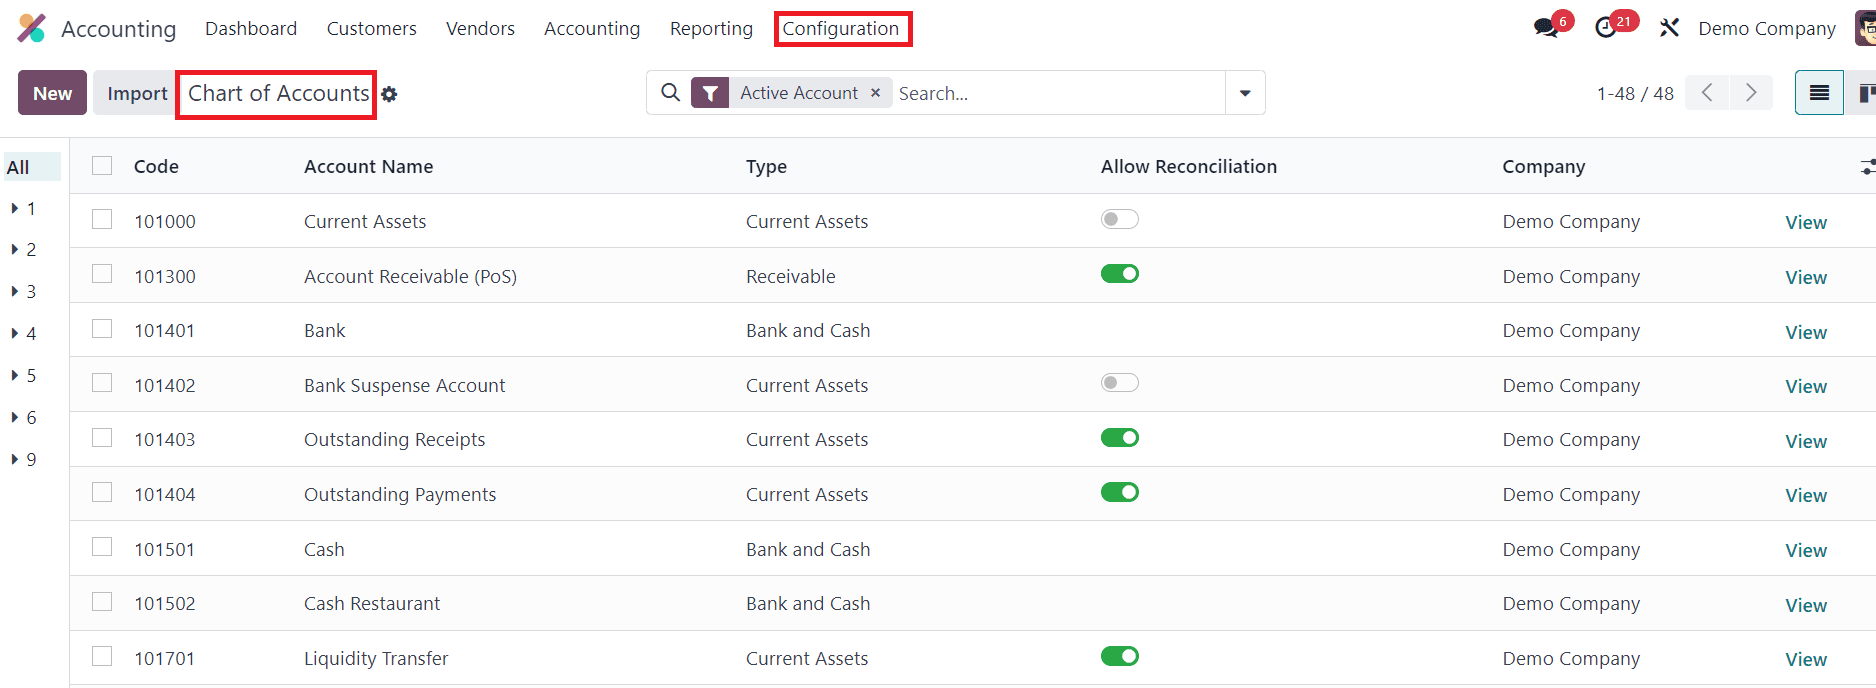Click the Accounting app logo icon
1876x688 pixels.
[32, 28]
